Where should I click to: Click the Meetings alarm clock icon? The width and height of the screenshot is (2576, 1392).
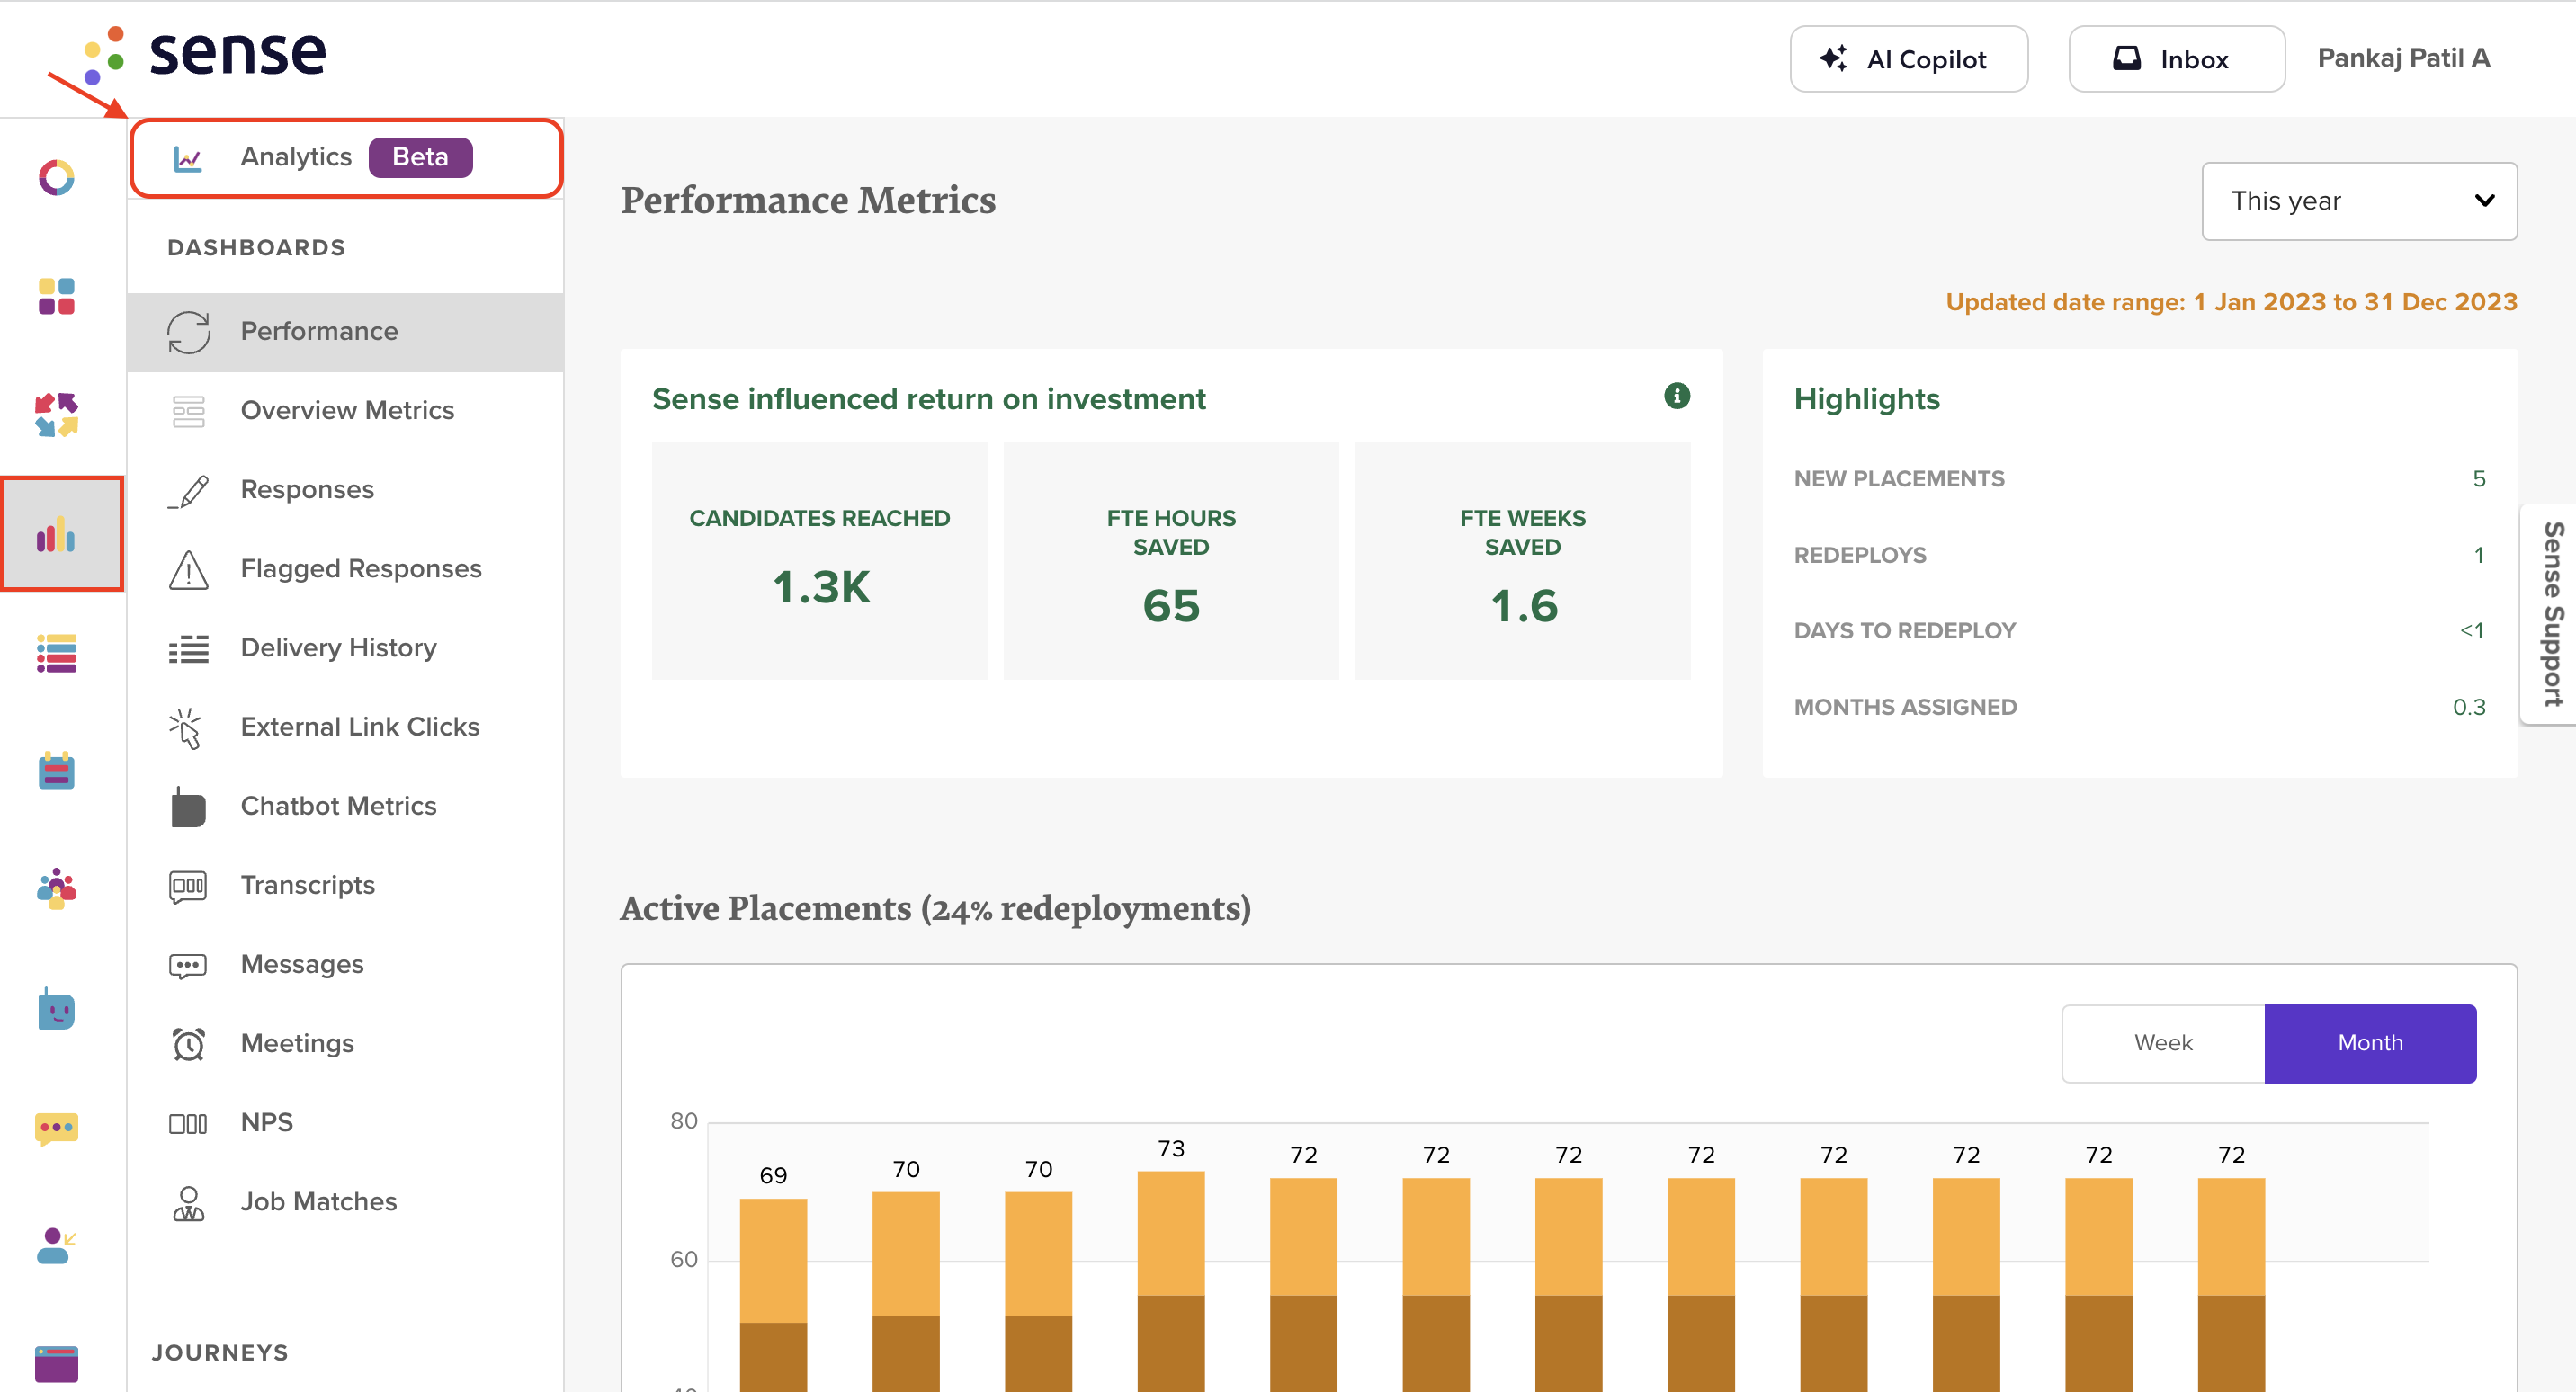pos(188,1044)
